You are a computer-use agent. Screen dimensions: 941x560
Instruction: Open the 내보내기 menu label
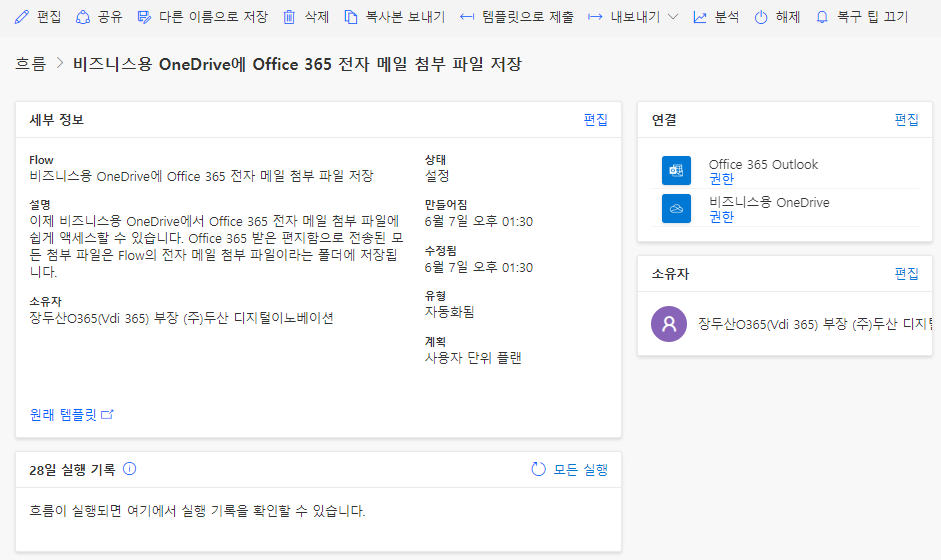click(x=635, y=17)
